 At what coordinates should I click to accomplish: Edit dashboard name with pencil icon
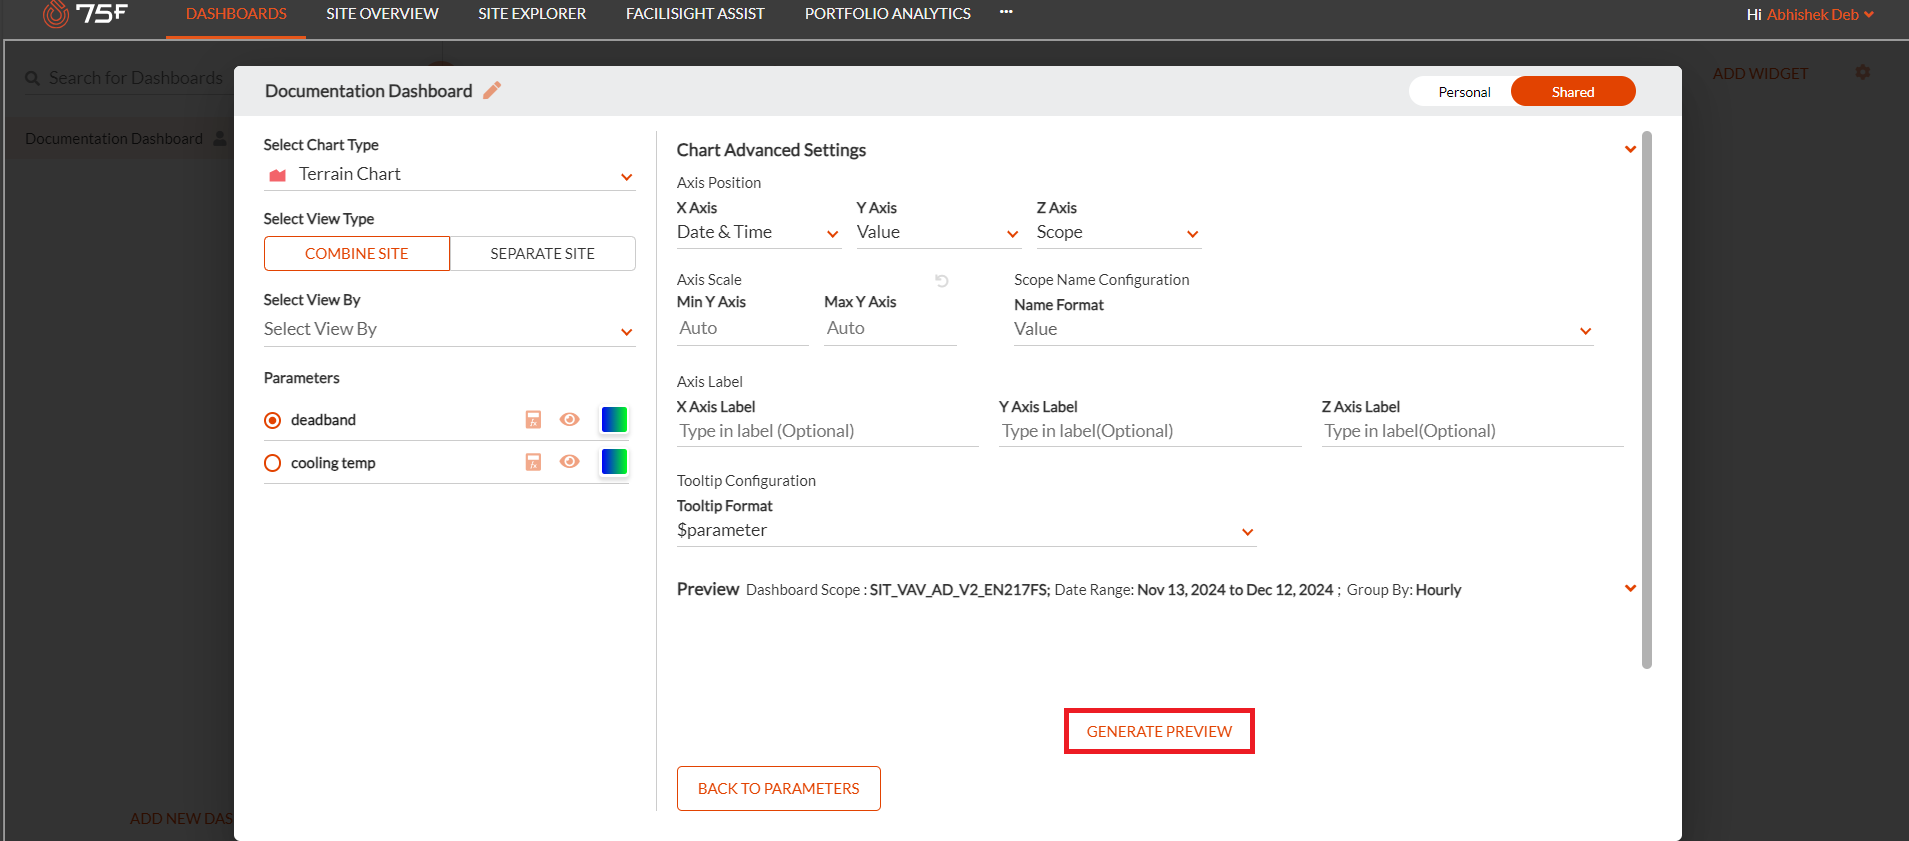click(492, 91)
